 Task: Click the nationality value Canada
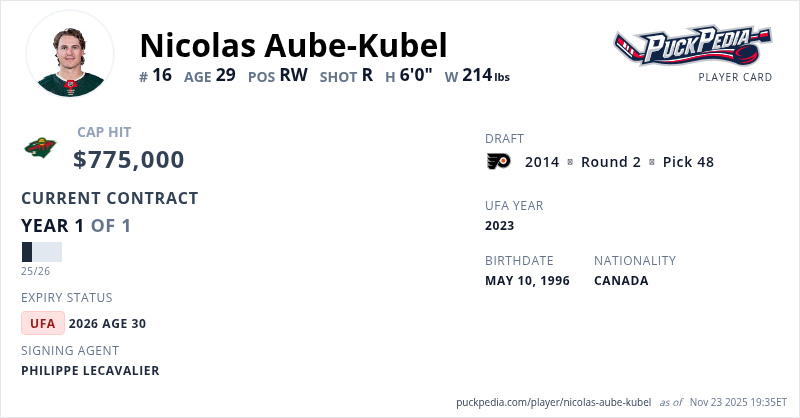coord(621,280)
